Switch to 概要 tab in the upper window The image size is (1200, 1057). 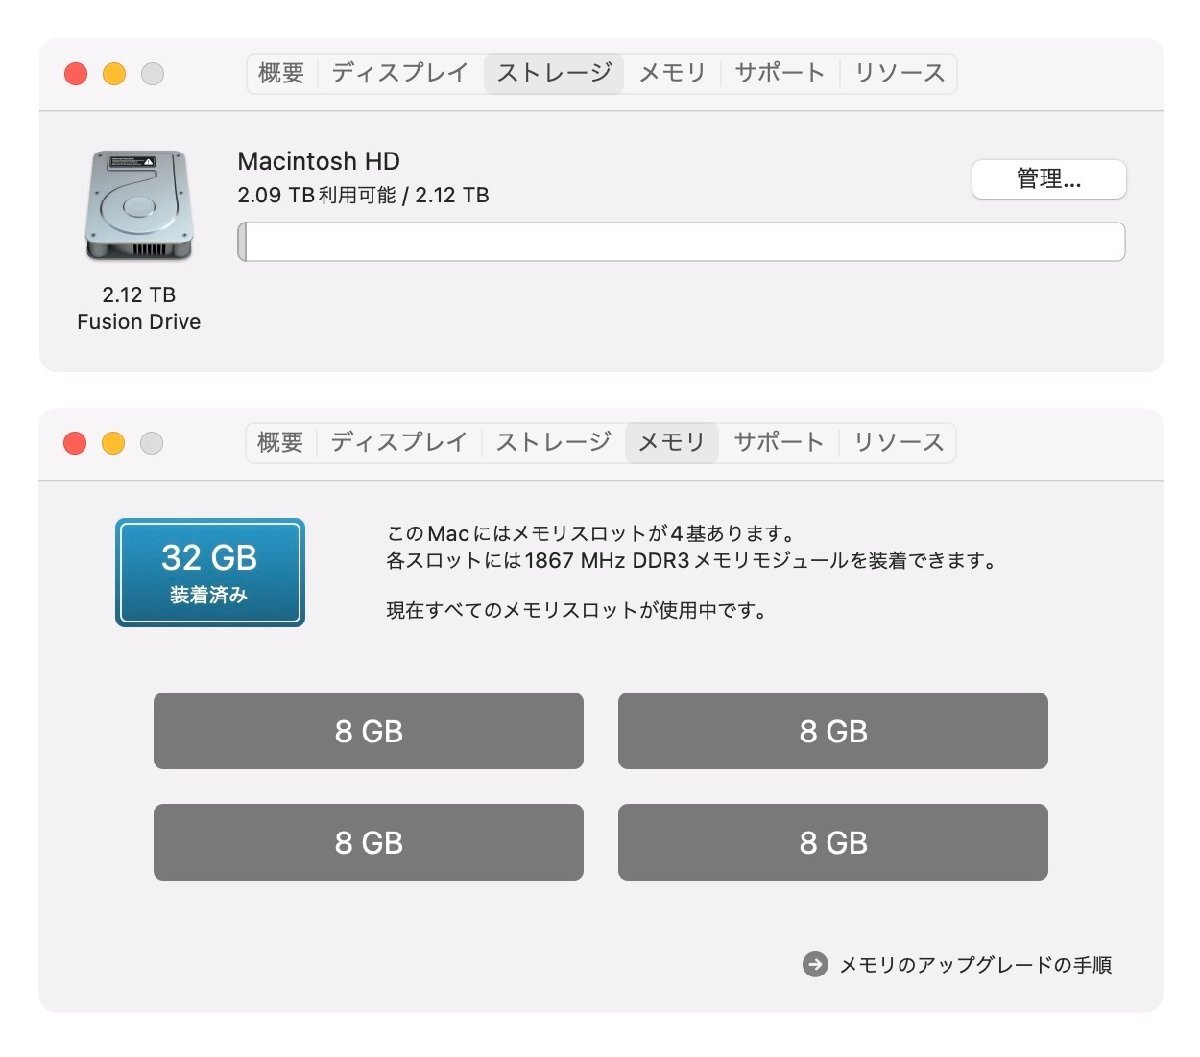click(281, 74)
